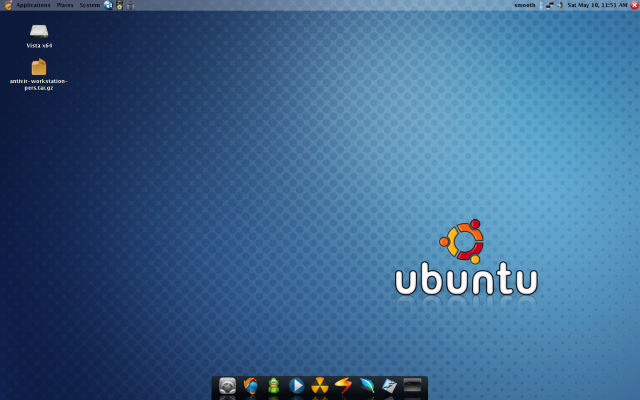The height and width of the screenshot is (400, 640).
Task: Click the GNOME foot logo in the panel
Action: [x=8, y=5]
